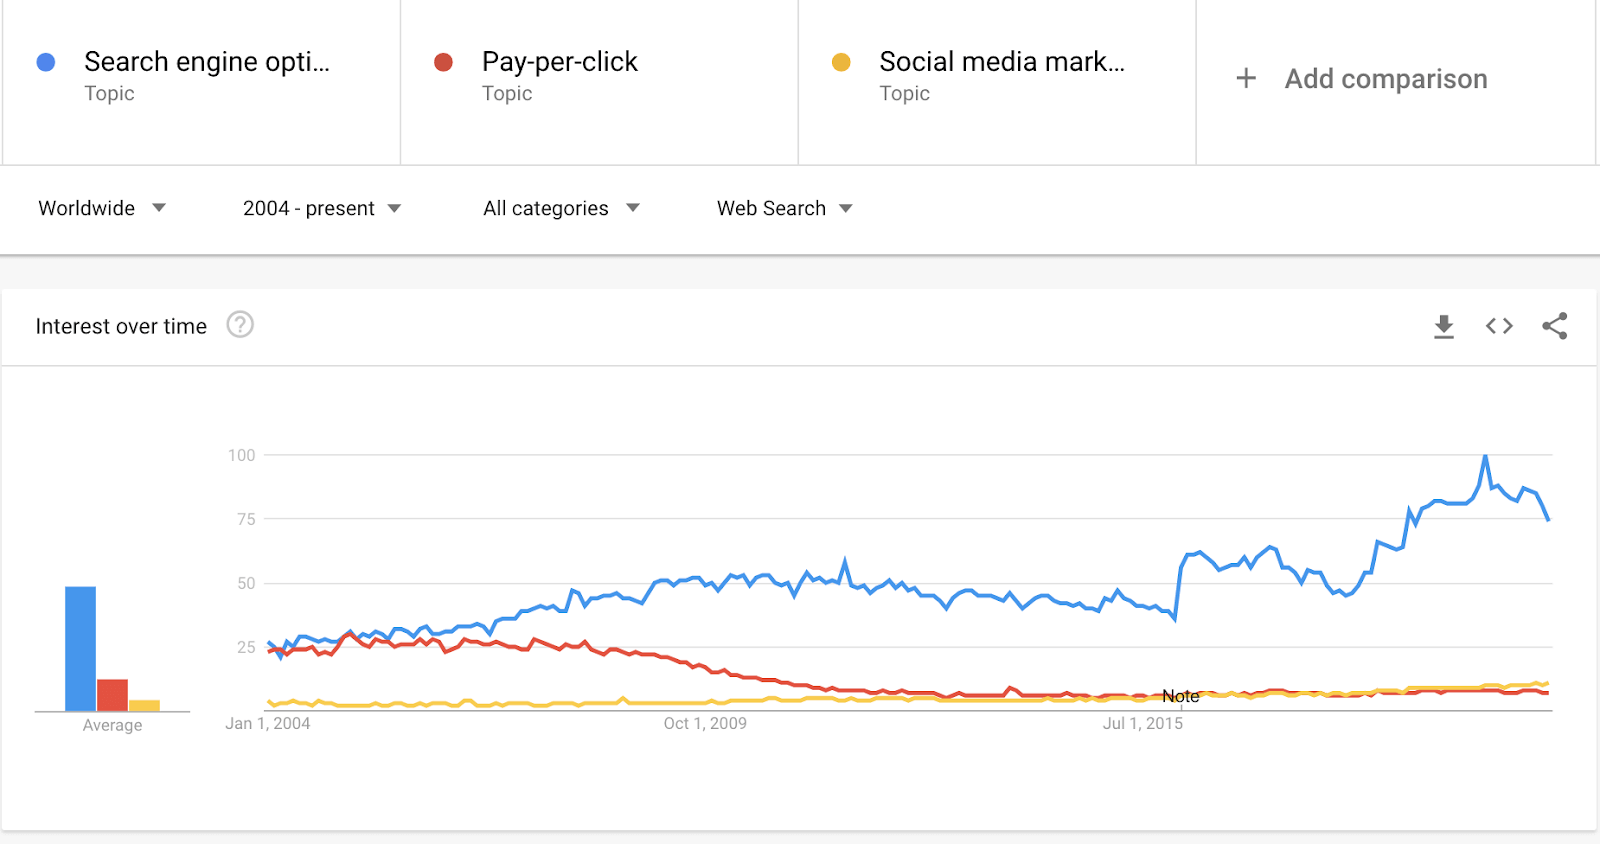Screen dimensions: 1600x844
Task: Change the Web Search type dropdown
Action: tap(784, 208)
